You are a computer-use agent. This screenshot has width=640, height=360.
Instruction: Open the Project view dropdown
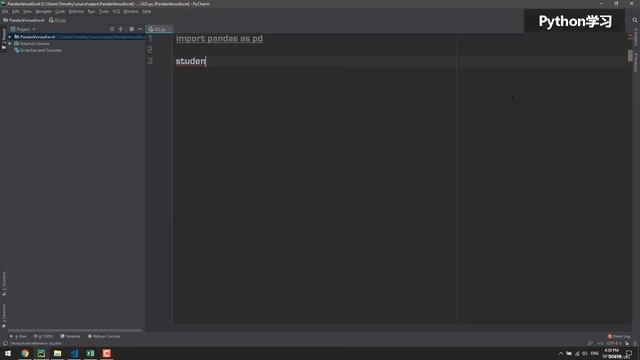point(23,29)
